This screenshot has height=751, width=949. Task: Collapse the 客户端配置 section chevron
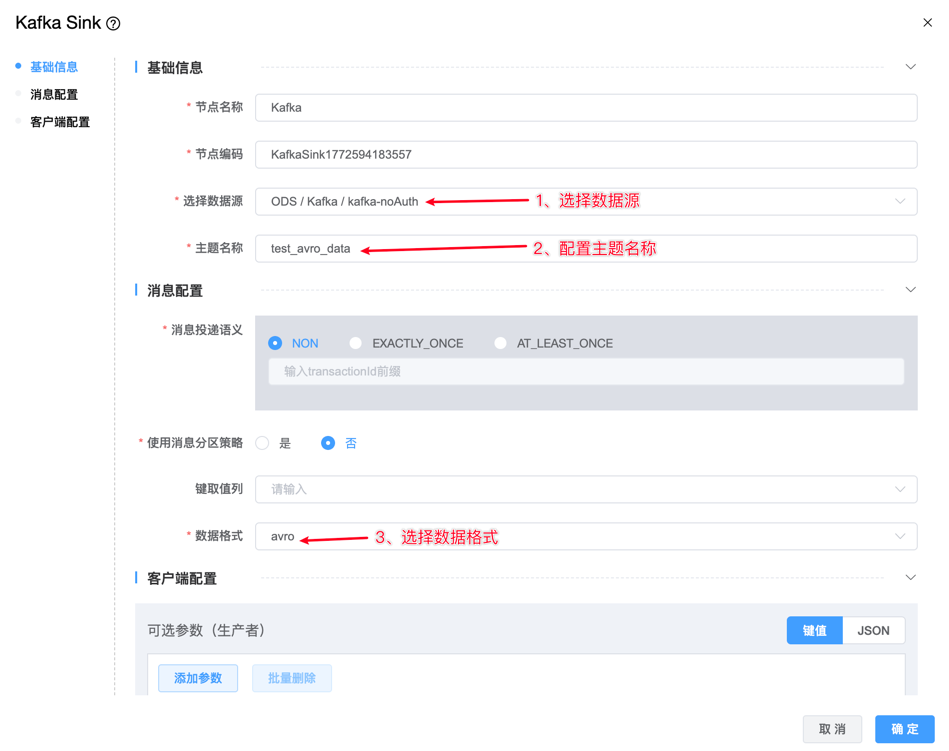coord(910,578)
